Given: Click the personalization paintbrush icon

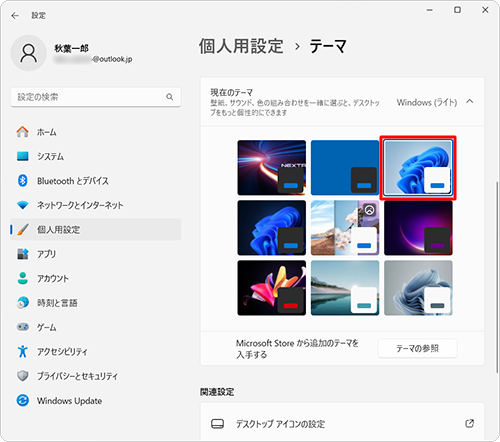Looking at the screenshot, I should point(23,230).
